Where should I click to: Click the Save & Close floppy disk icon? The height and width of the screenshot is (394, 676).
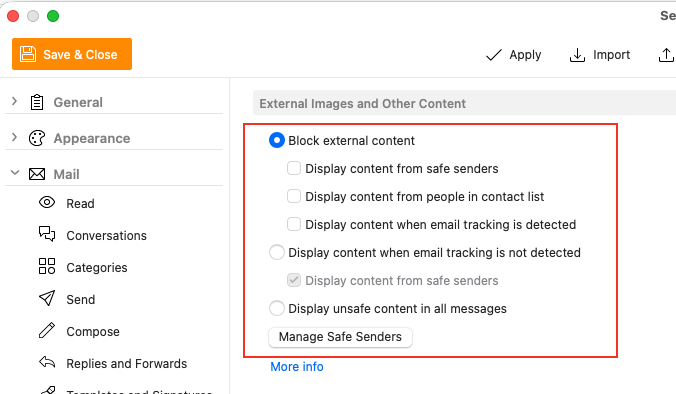28,54
